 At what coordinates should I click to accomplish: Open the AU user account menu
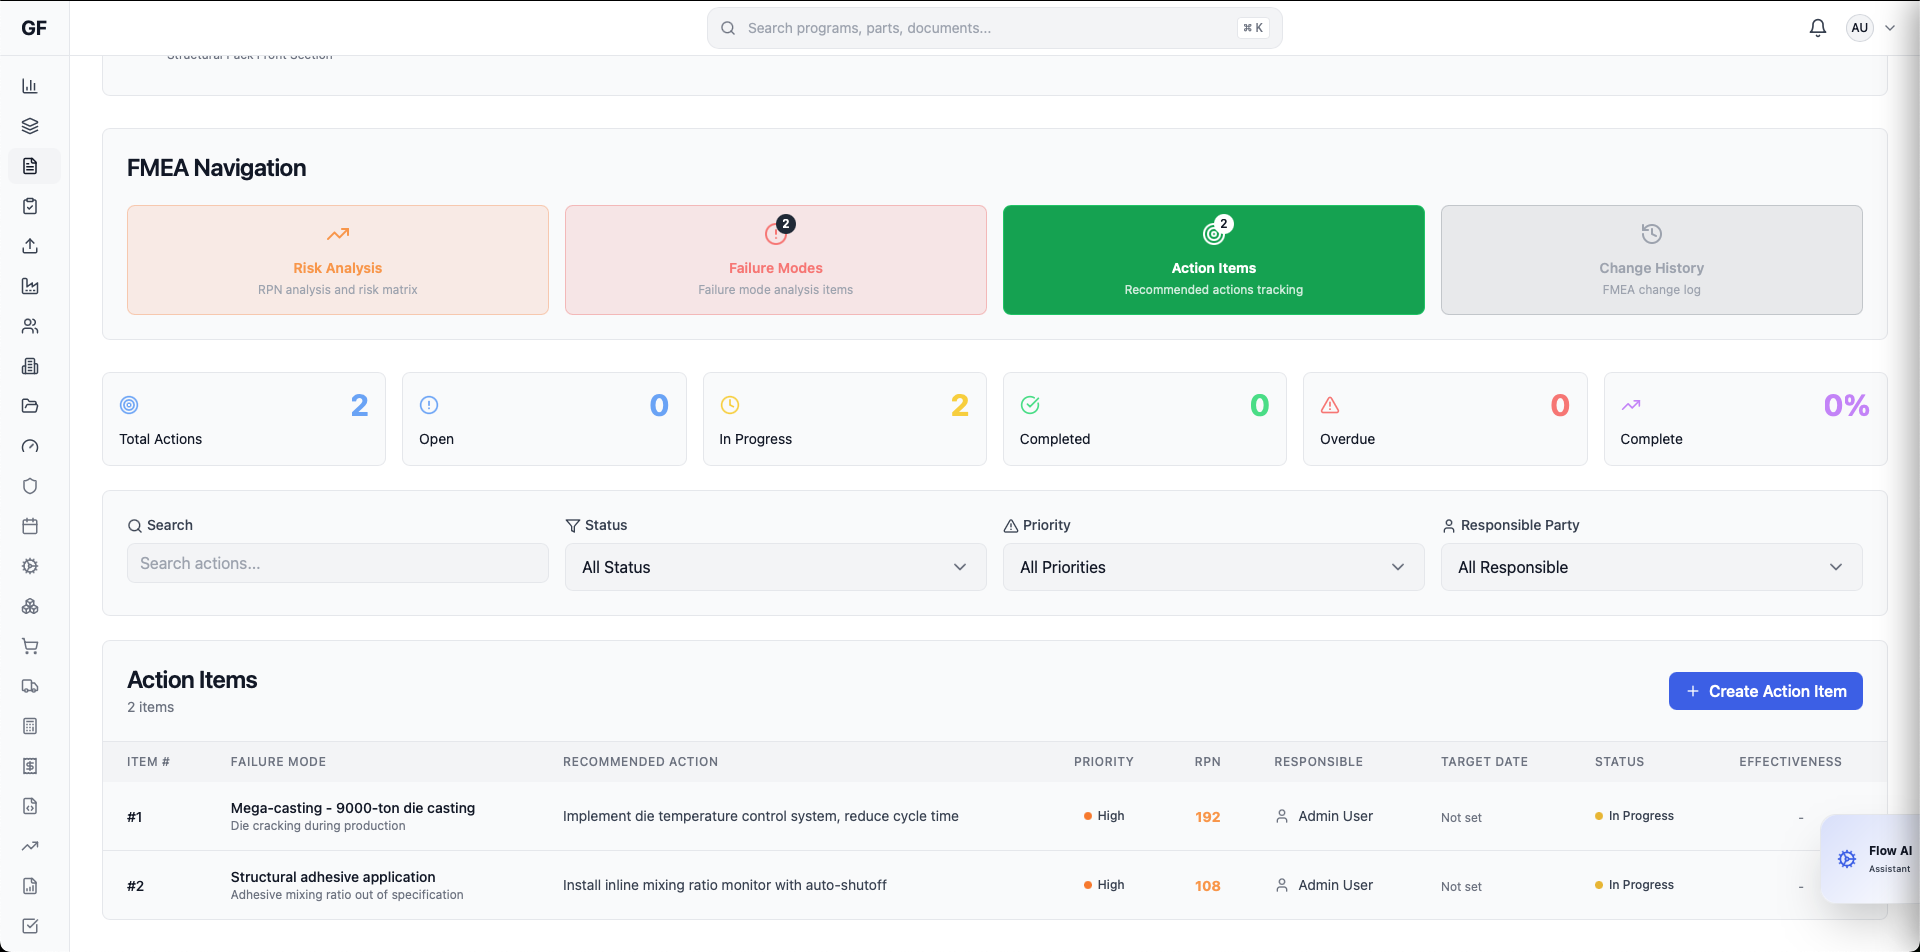point(1871,28)
